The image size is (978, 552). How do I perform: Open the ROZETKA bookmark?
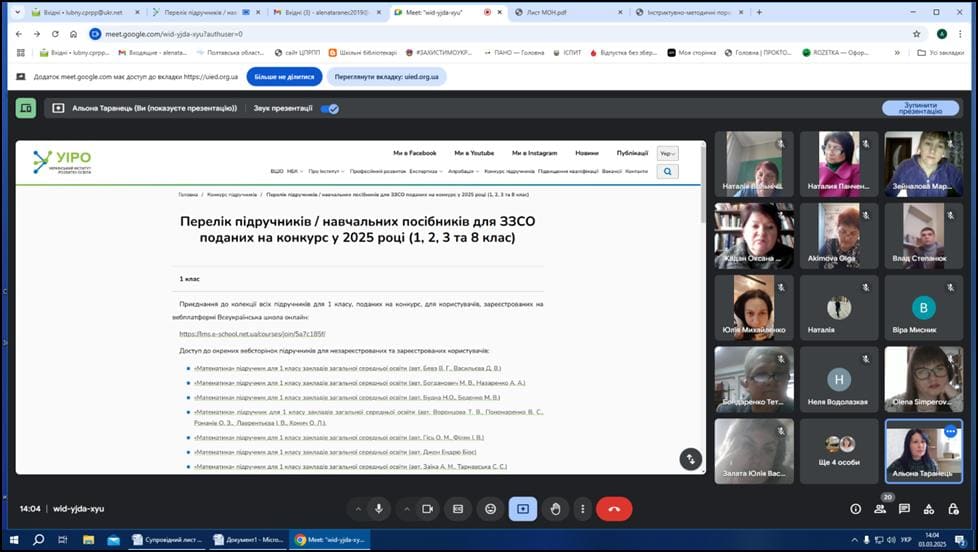836,52
